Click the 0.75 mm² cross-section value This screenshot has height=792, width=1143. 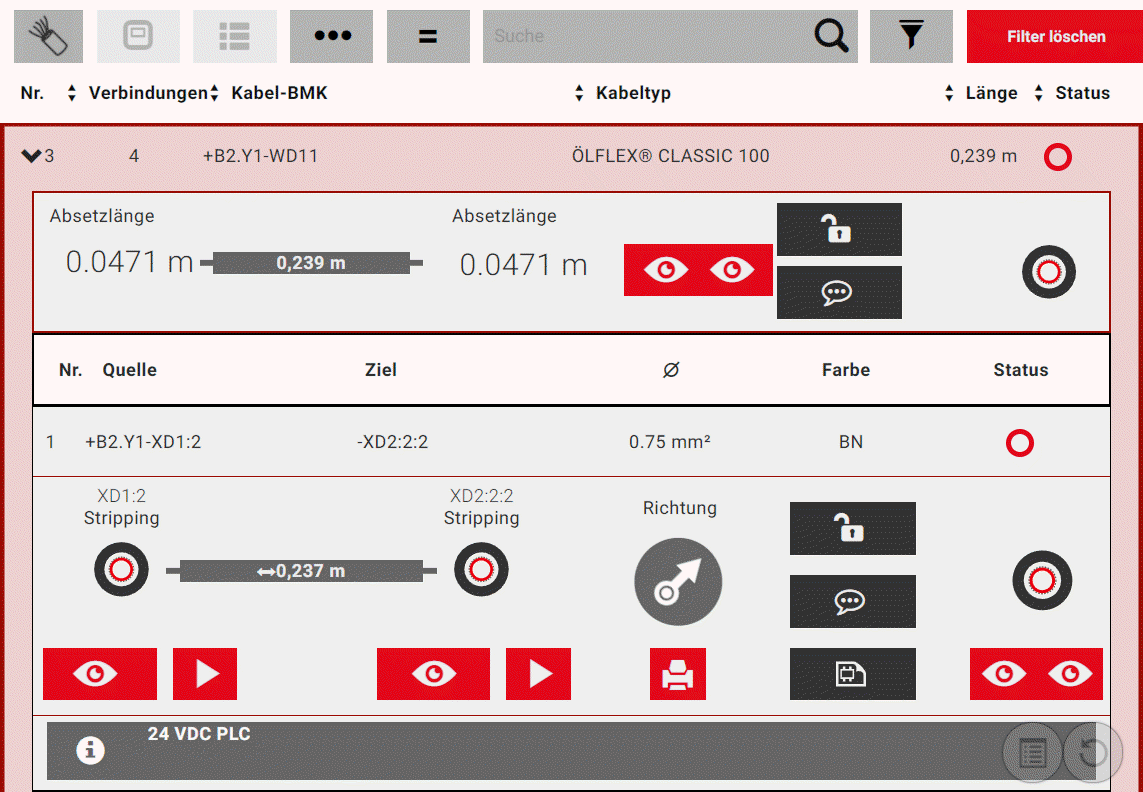click(669, 442)
